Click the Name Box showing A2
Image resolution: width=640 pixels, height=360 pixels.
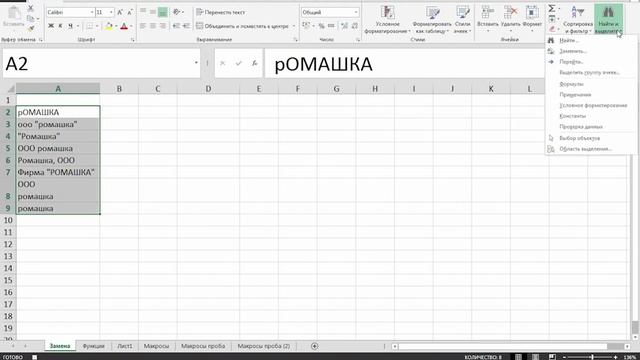(101, 64)
